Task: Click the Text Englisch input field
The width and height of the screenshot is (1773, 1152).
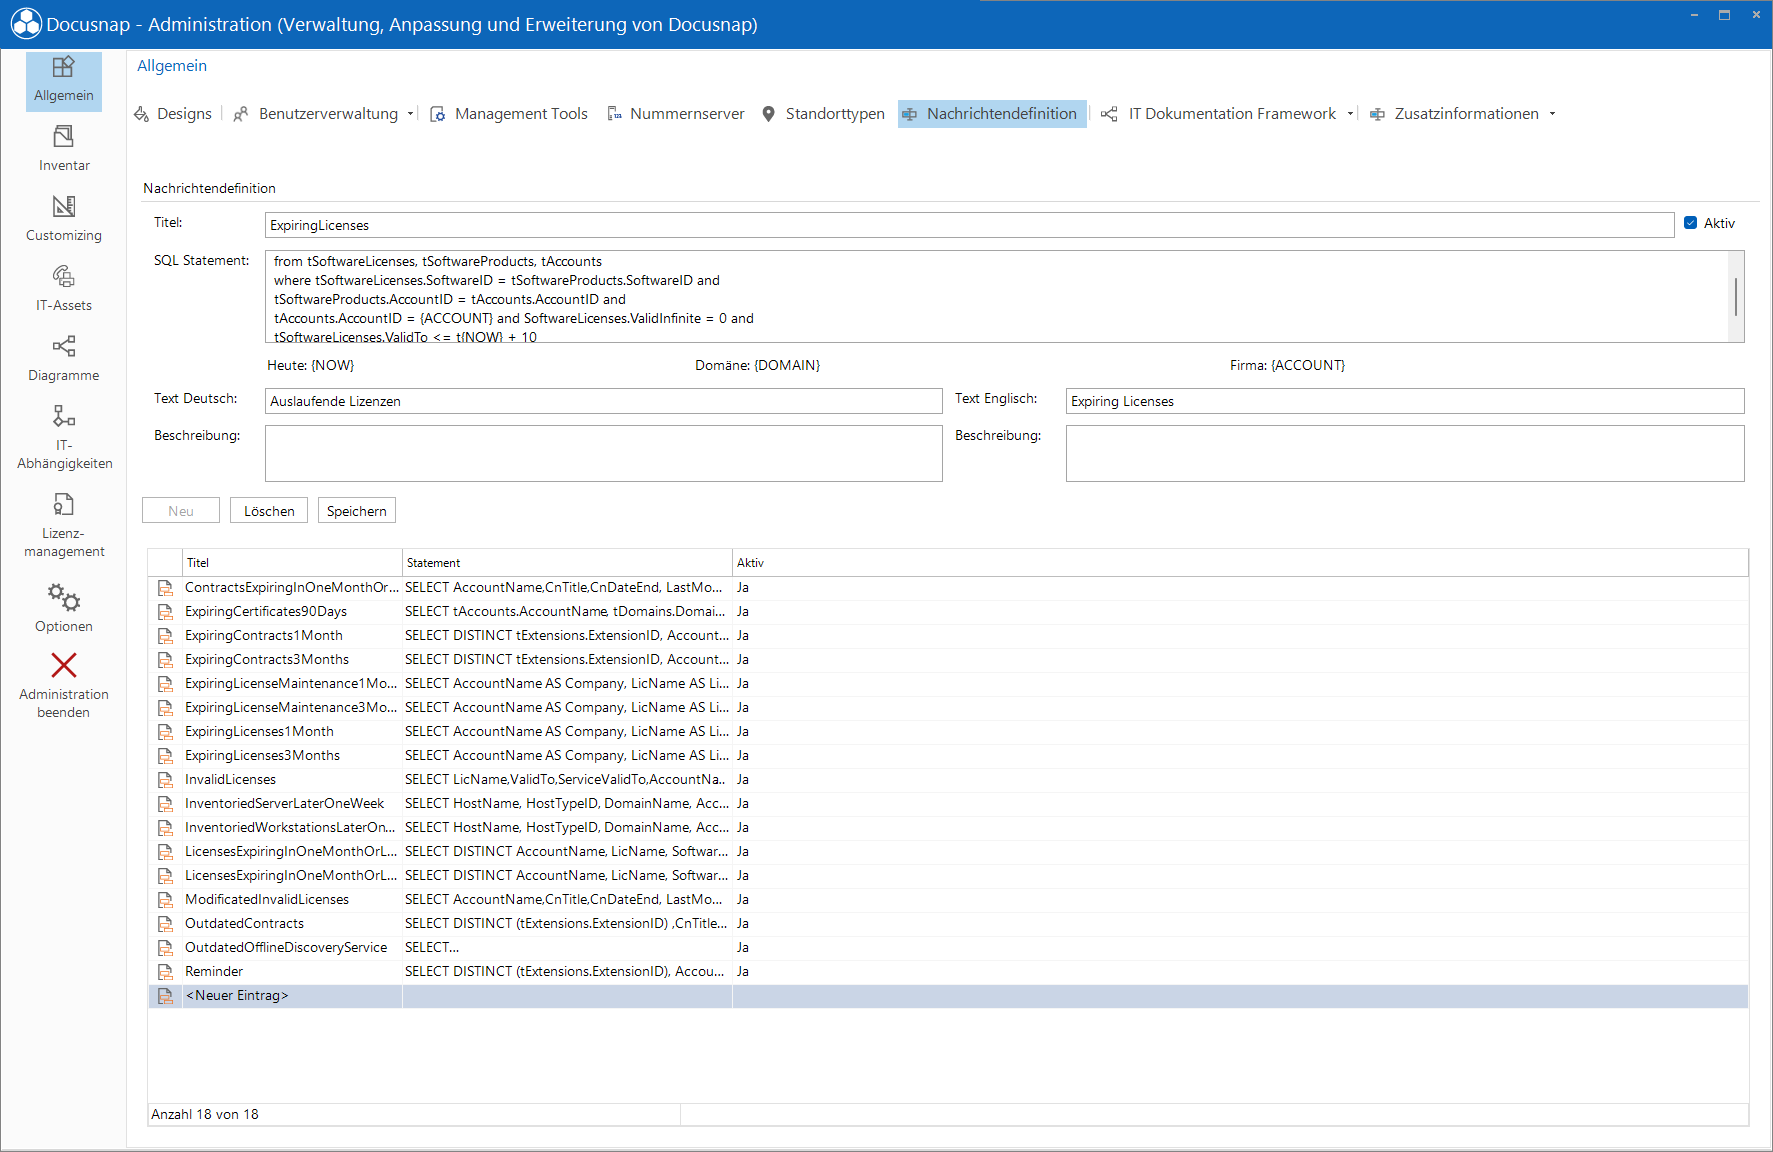Action: click(1405, 401)
